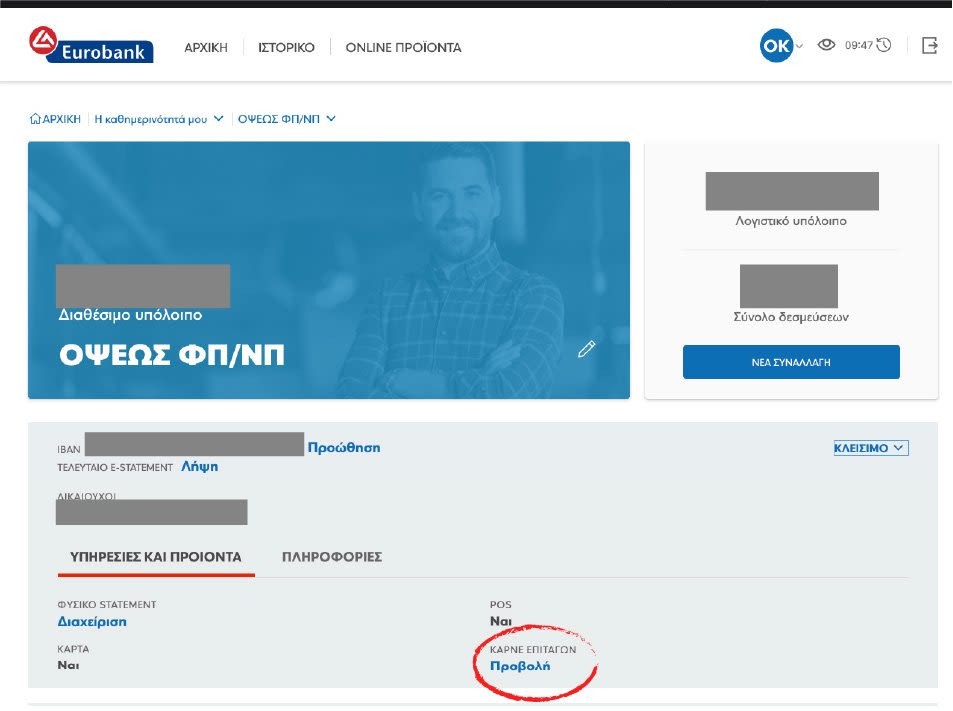Click the session timer clock icon

[884, 45]
